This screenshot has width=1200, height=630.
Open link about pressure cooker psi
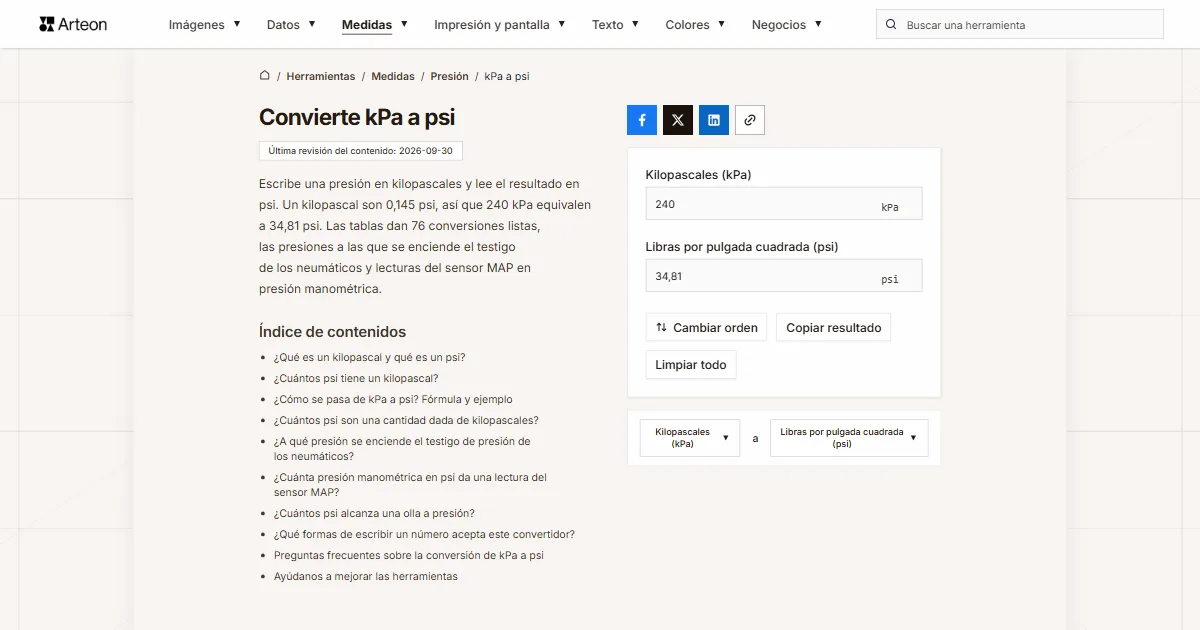[374, 513]
